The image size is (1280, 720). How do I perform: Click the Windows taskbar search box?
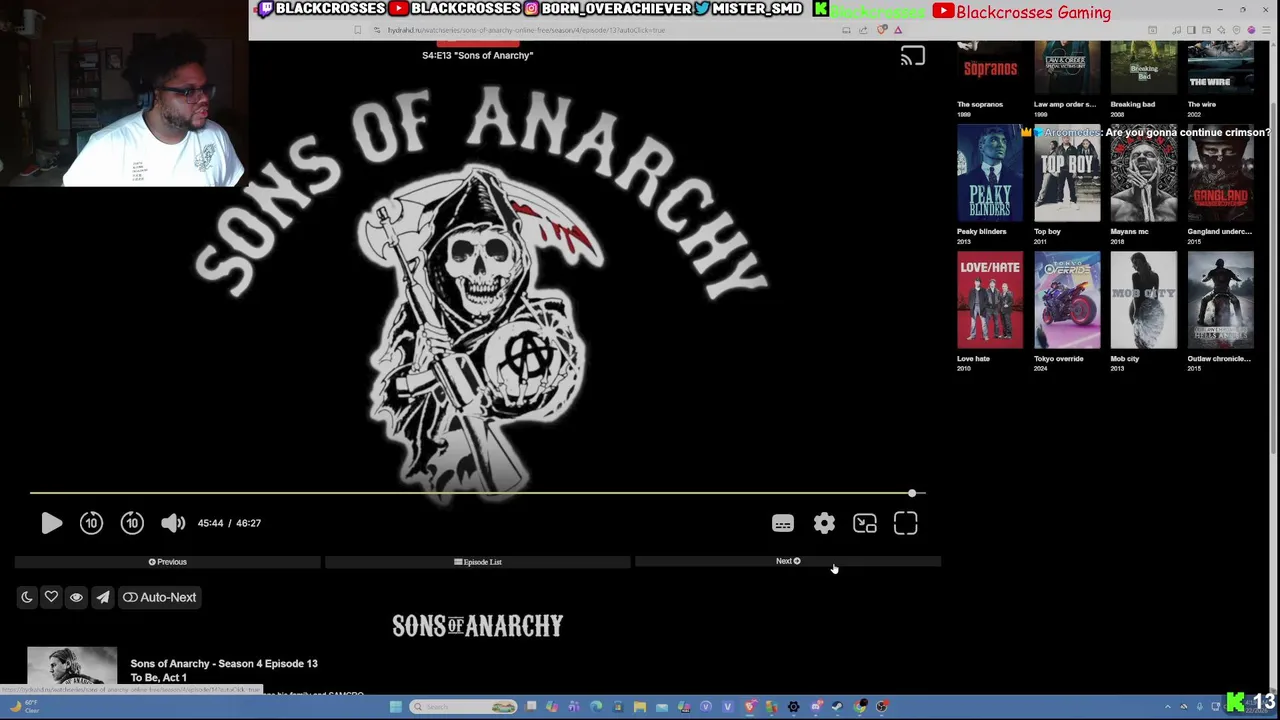(464, 707)
